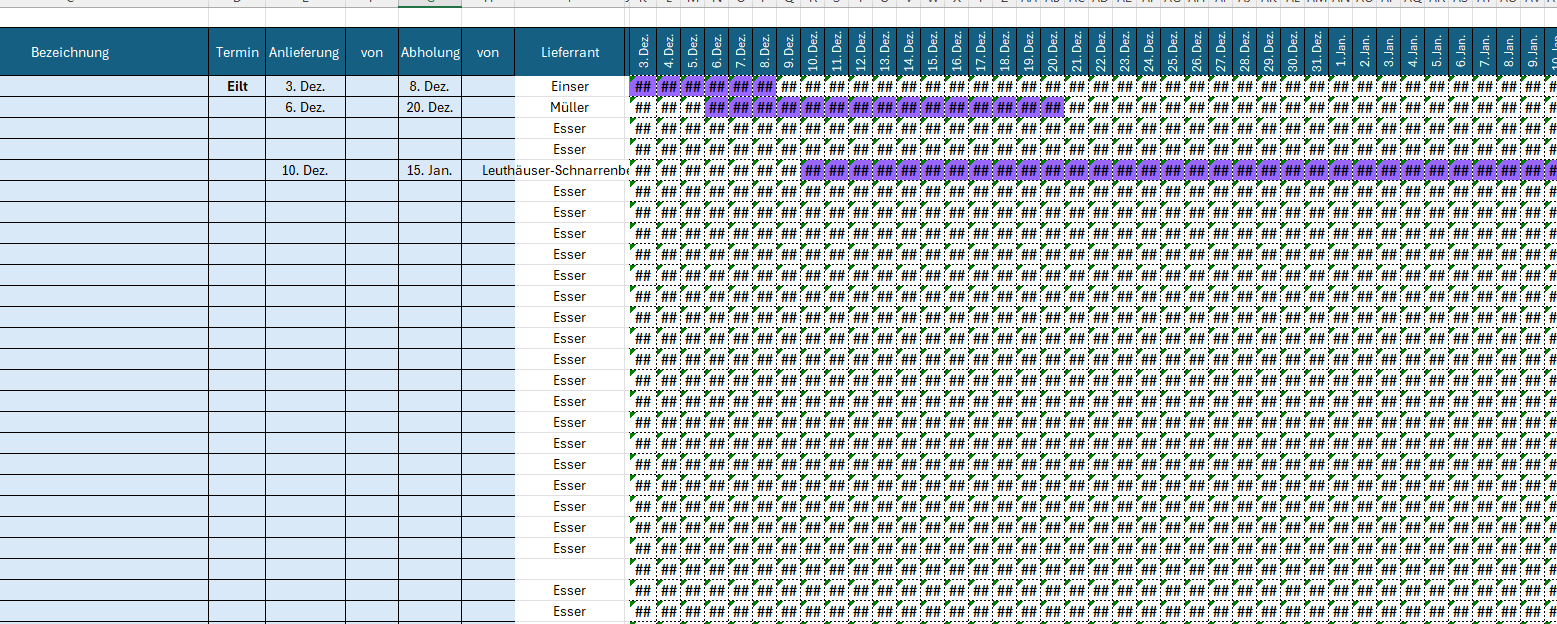Click the 3. Dez. date column header
This screenshot has height=624, width=1557.
[644, 52]
